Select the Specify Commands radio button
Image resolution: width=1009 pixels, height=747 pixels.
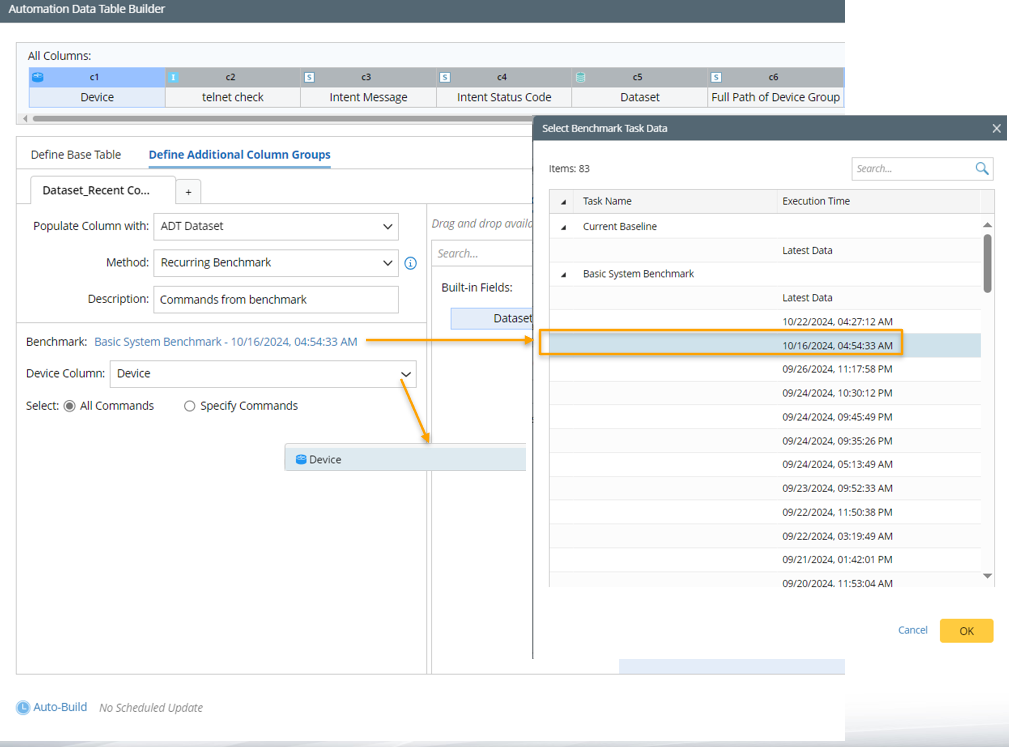(x=189, y=406)
